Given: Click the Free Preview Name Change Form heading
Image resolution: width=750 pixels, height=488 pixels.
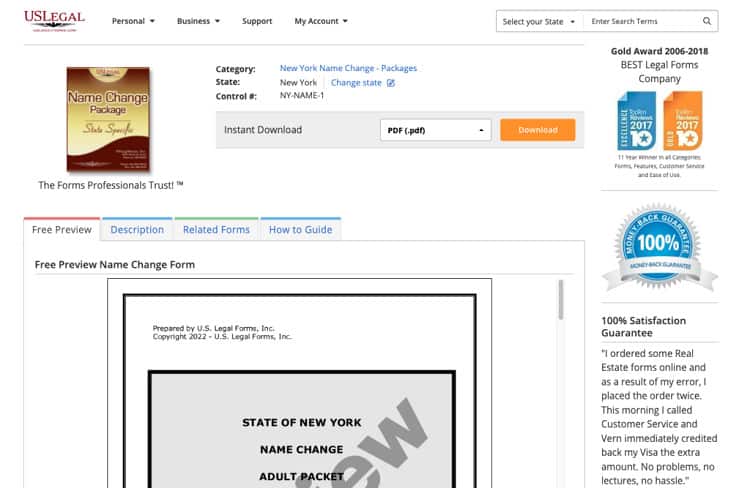Looking at the screenshot, I should [x=115, y=265].
